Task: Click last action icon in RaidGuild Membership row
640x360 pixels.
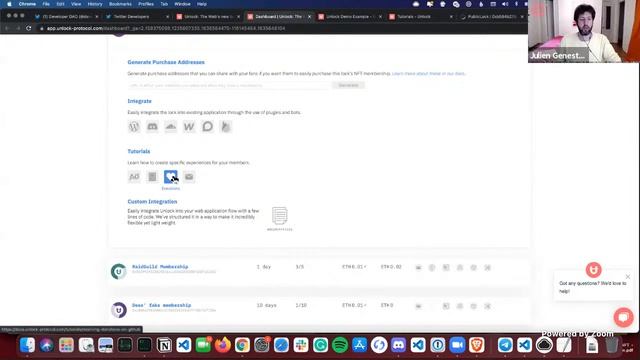Action: pos(487,268)
